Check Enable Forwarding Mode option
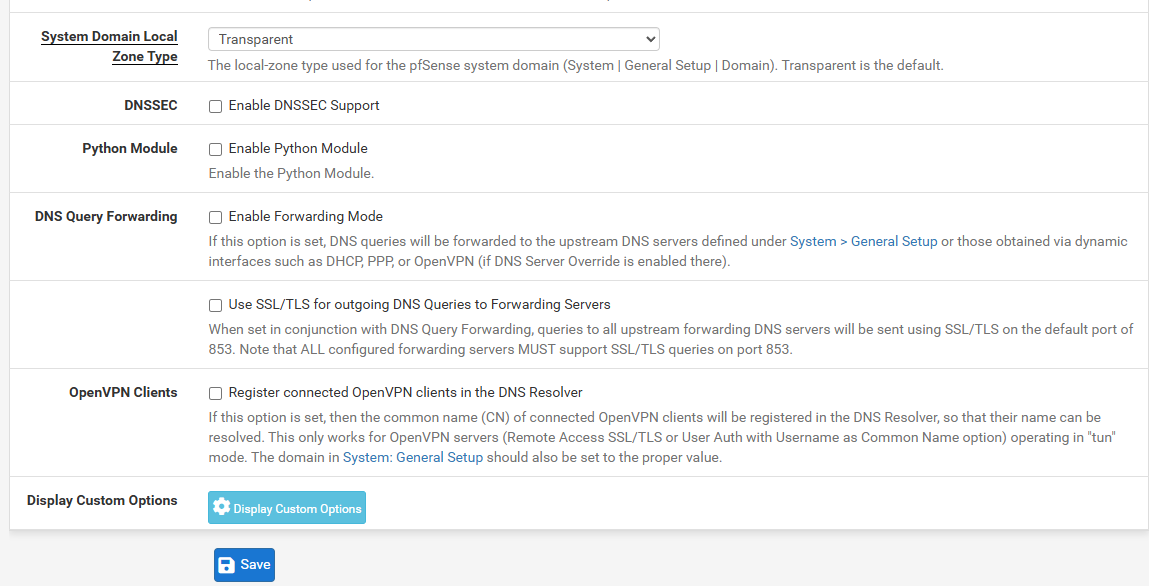This screenshot has width=1149, height=586. 215,218
